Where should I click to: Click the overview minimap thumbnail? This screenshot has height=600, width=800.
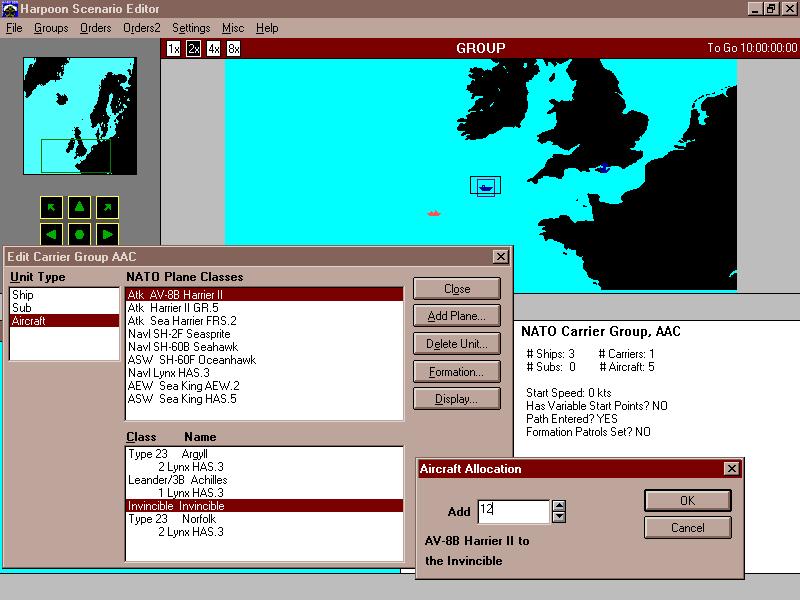point(80,116)
